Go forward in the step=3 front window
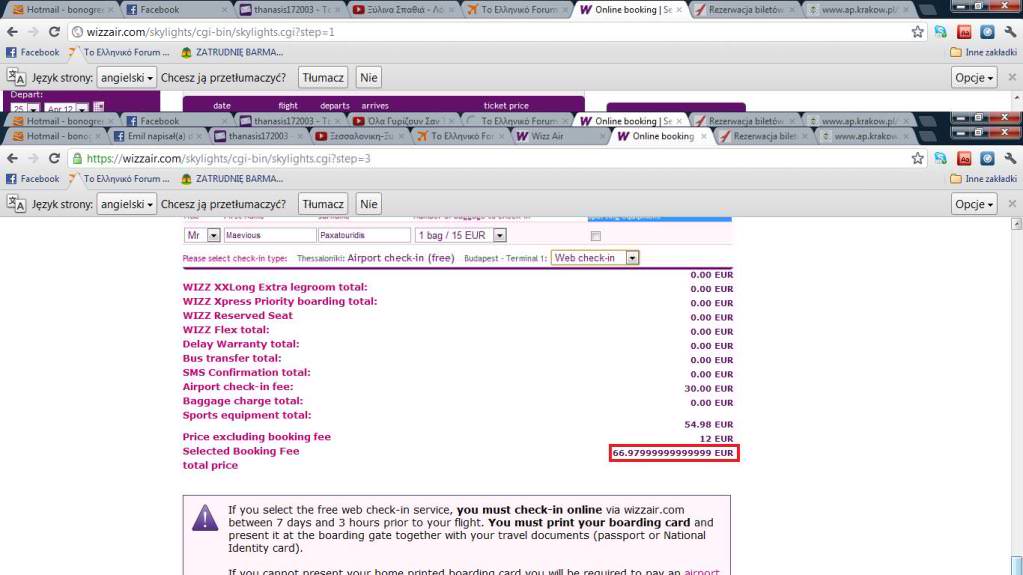 click(33, 159)
